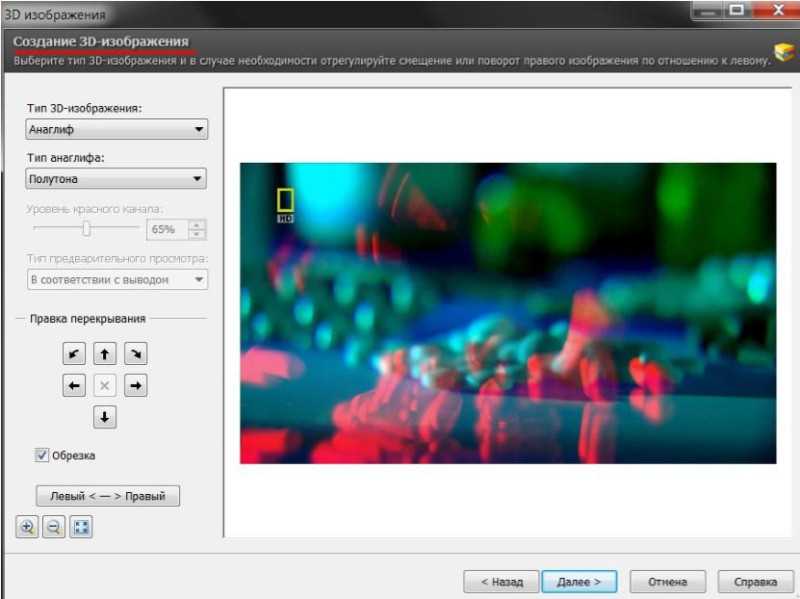Go back with the Назад button

(501, 582)
